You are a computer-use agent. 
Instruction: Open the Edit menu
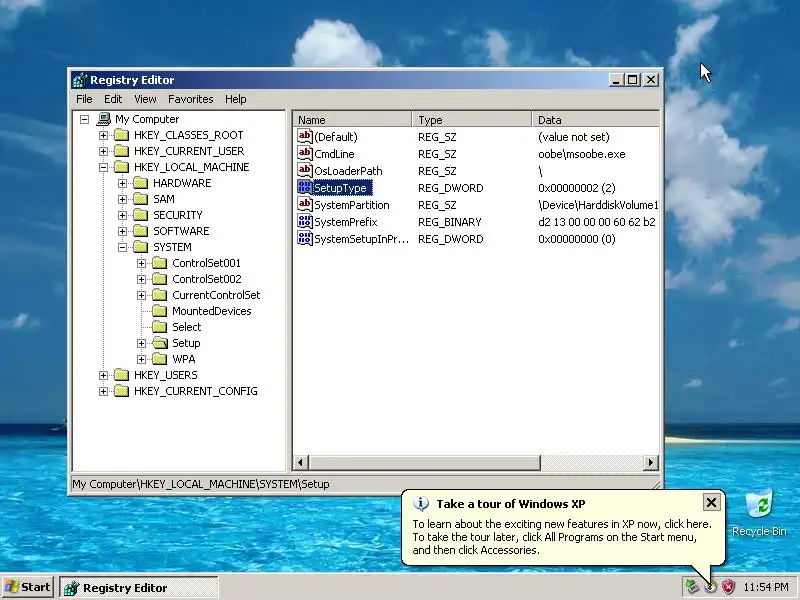(113, 99)
